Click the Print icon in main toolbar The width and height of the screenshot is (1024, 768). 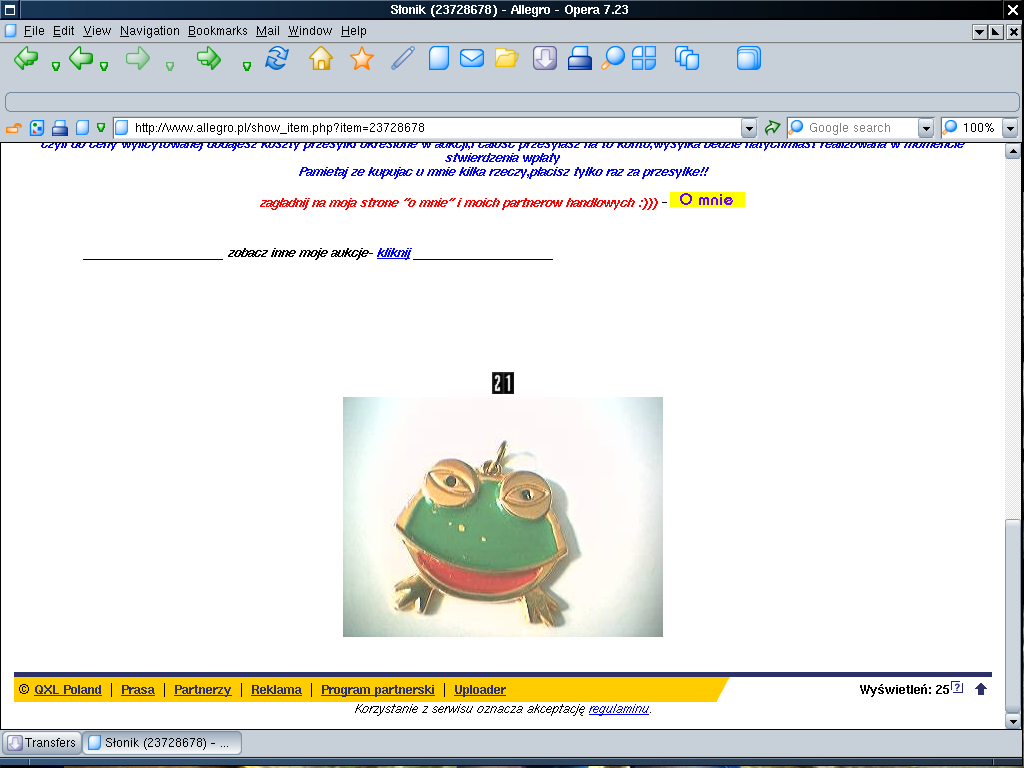[580, 59]
